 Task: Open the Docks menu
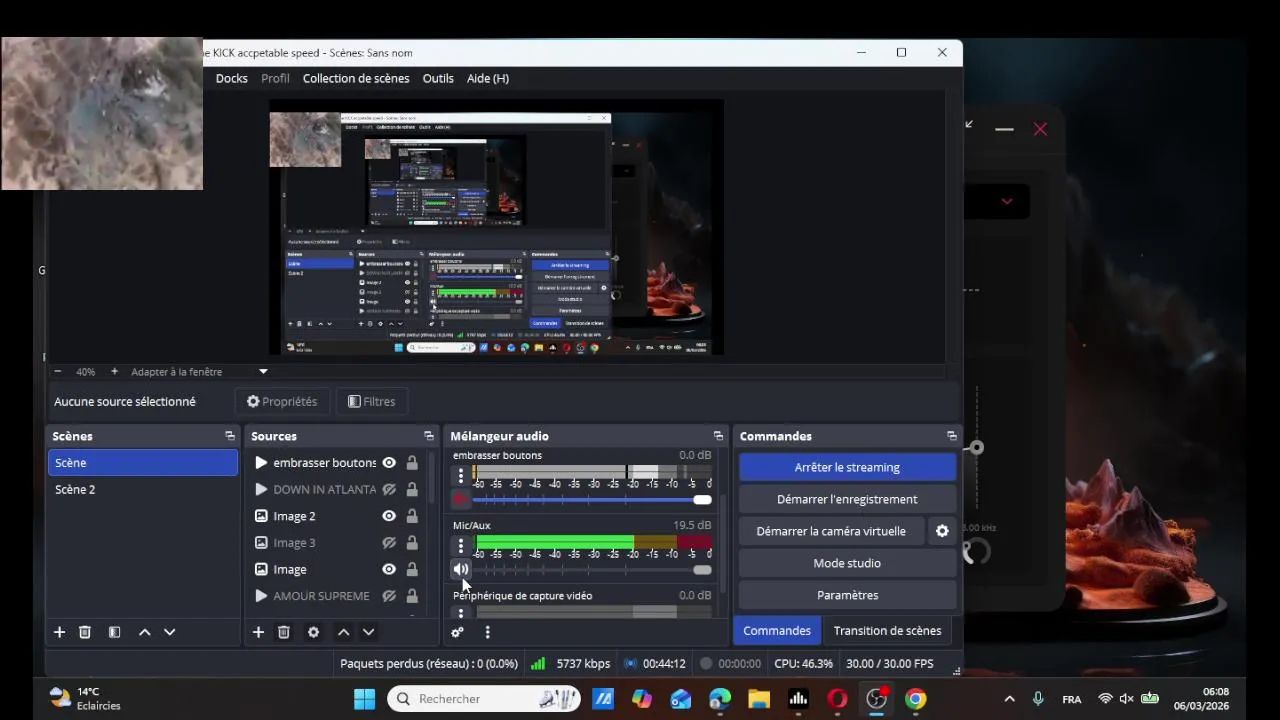click(x=231, y=78)
